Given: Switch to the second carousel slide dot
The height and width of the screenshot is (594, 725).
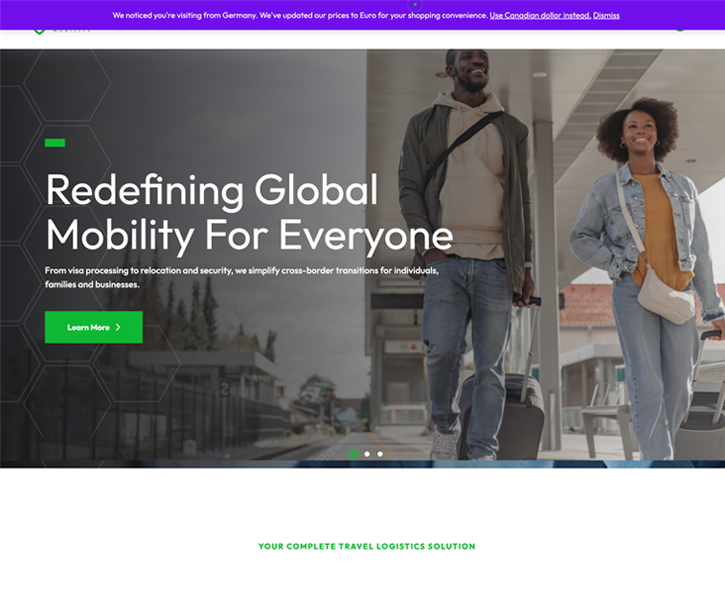Looking at the screenshot, I should click(x=367, y=454).
